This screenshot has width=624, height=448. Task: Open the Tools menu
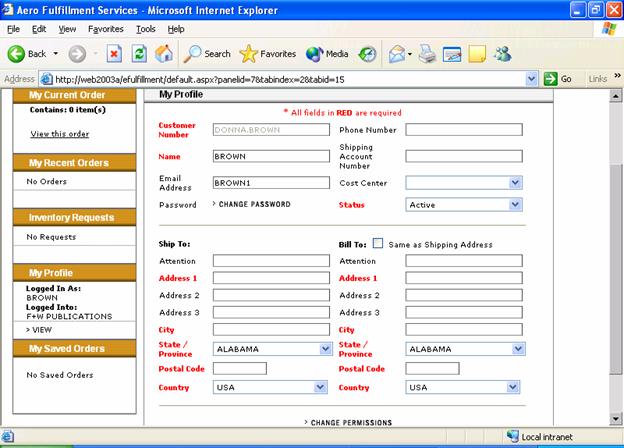(146, 29)
